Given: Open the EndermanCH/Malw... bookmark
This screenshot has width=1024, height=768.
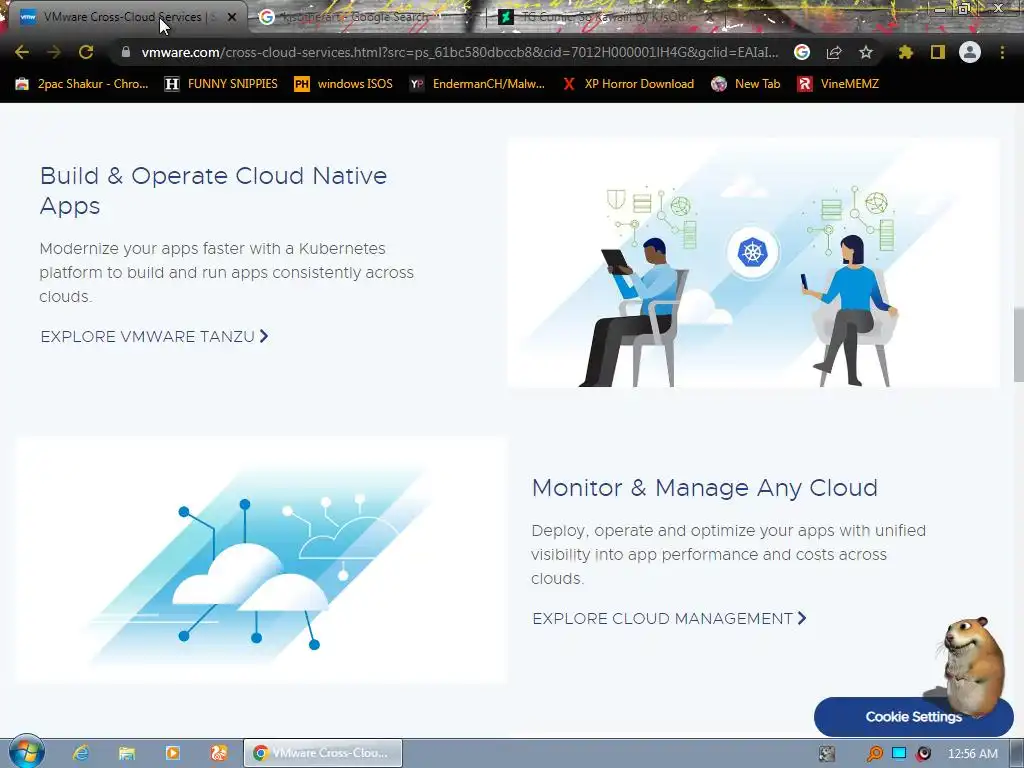Looking at the screenshot, I should click(477, 84).
